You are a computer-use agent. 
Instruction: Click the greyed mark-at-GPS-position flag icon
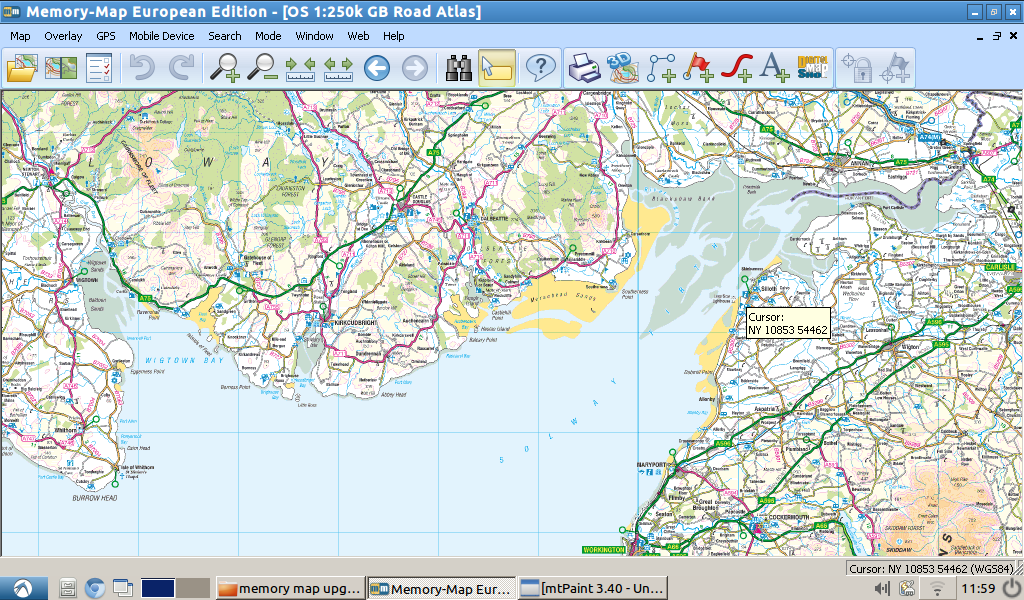coord(895,68)
